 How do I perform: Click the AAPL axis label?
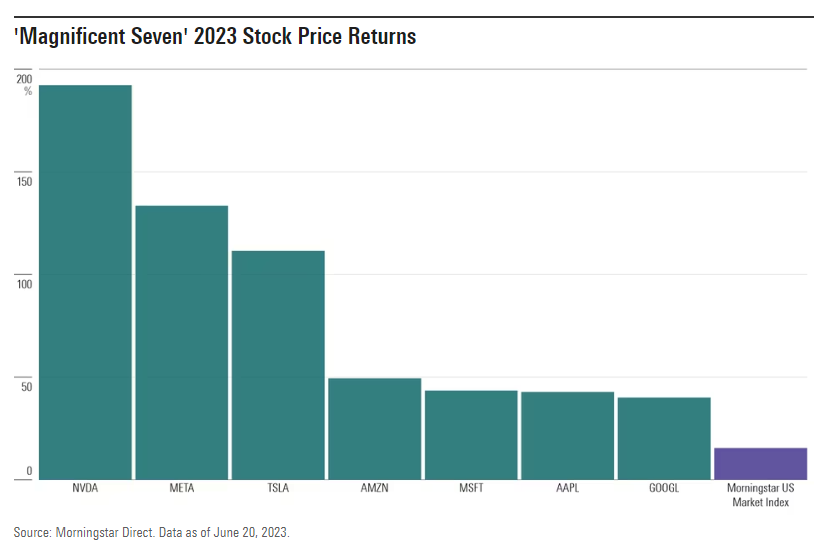point(567,489)
